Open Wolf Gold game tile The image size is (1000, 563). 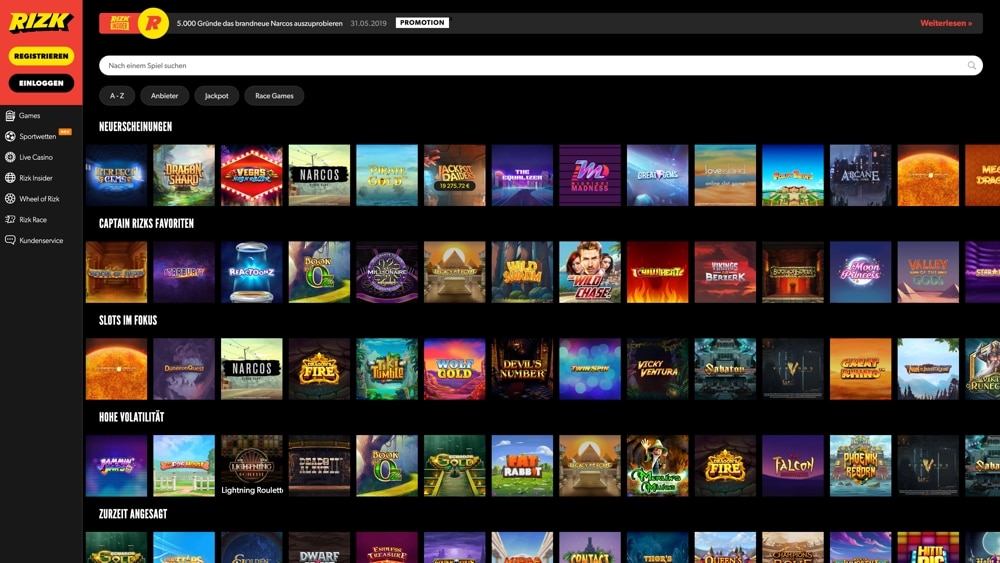[x=454, y=369]
